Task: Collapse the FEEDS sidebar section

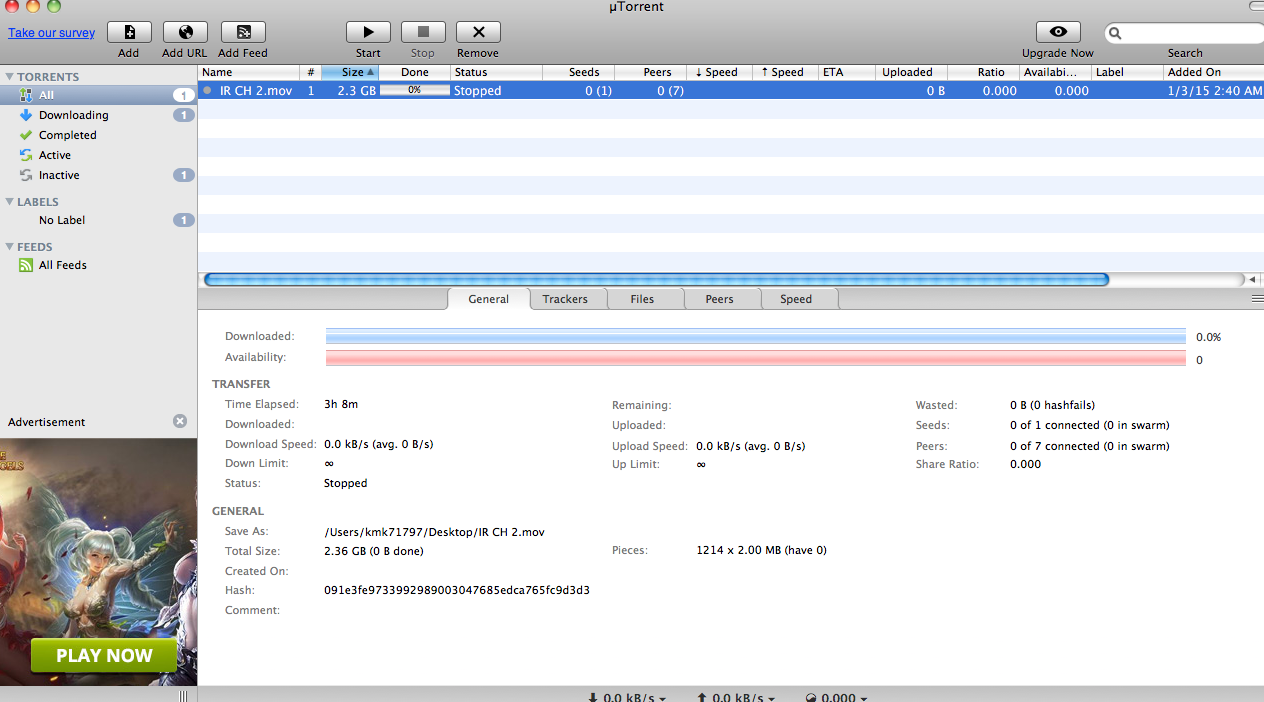Action: pyautogui.click(x=9, y=246)
